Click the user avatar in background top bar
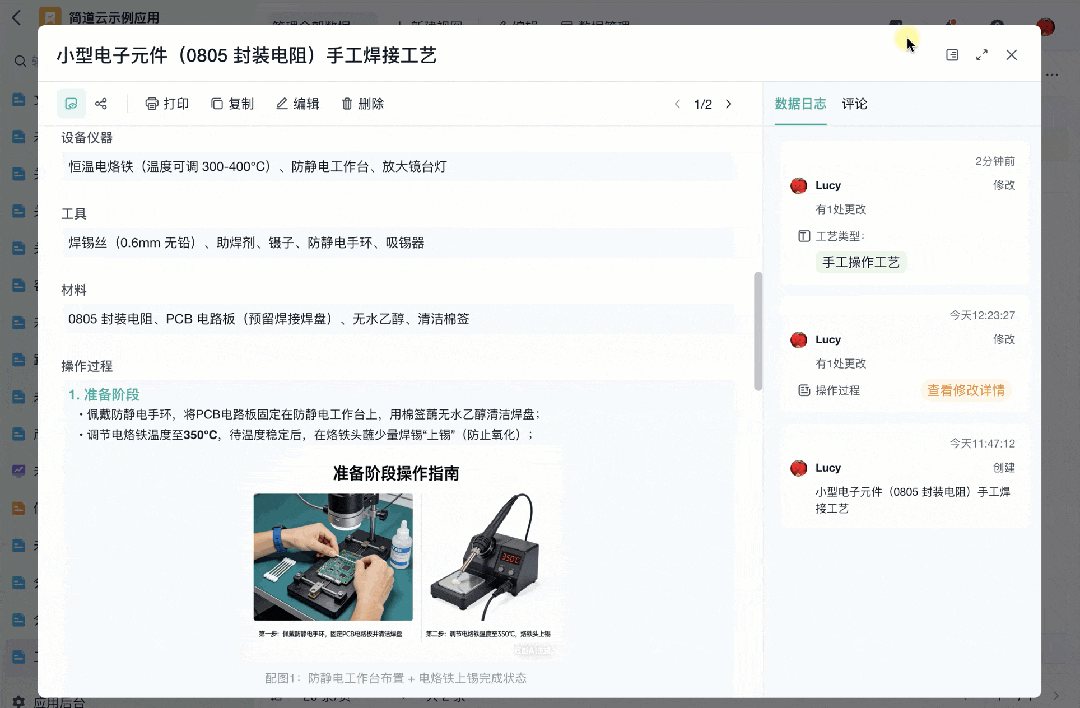 pos(1045,27)
